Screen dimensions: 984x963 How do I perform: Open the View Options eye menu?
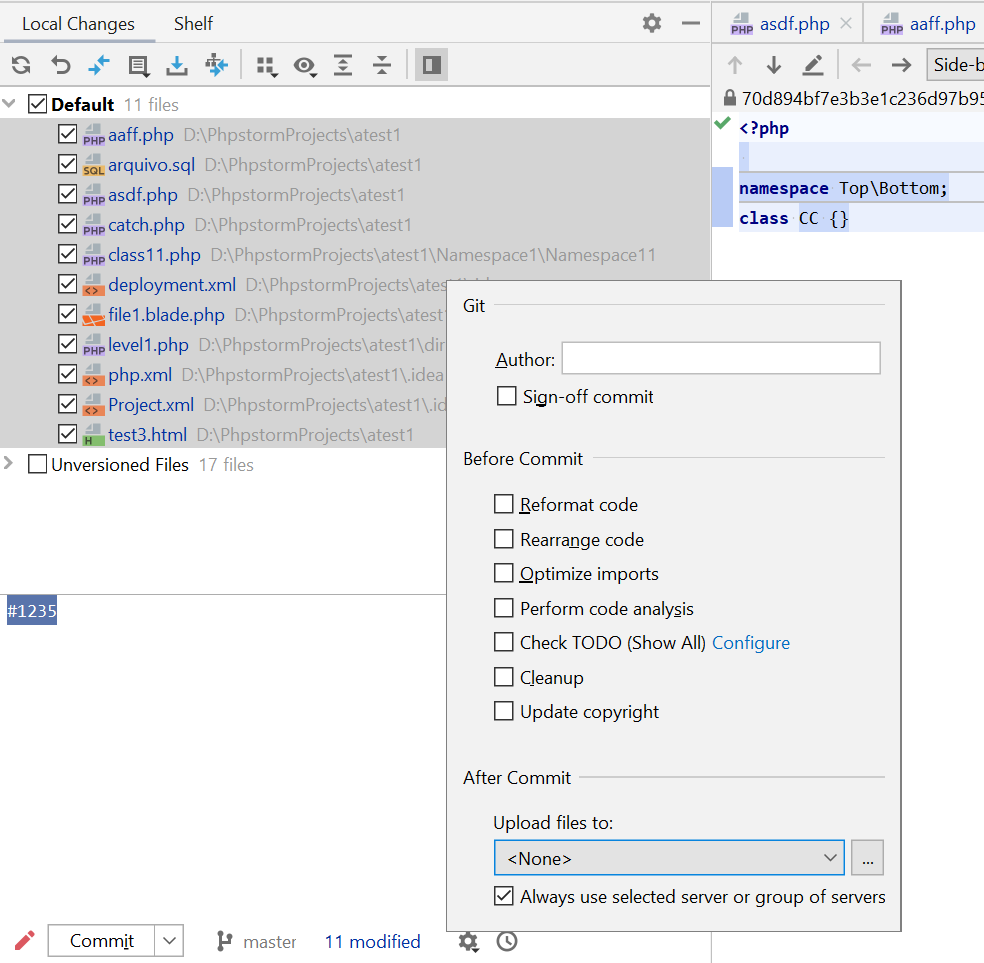tap(305, 65)
